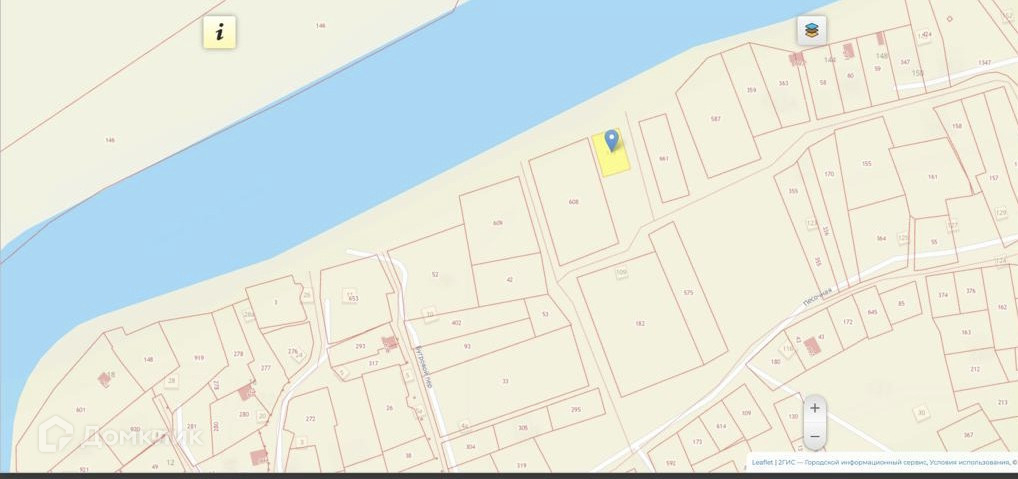This screenshot has height=479, width=1018.
Task: Zoom out with the minus button
Action: pos(815,436)
